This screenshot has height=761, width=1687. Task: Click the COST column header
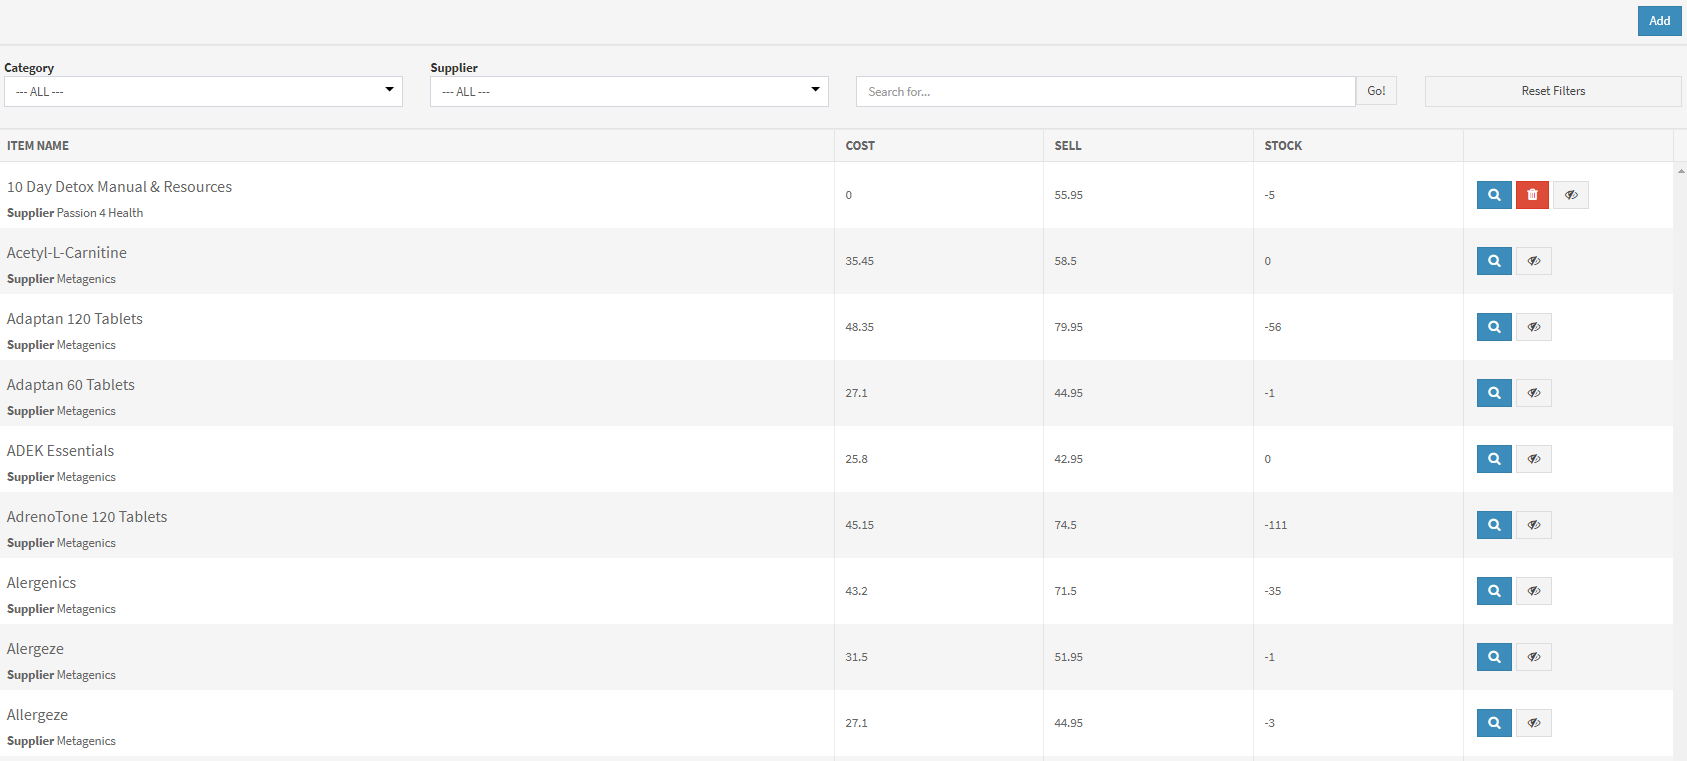coord(860,146)
